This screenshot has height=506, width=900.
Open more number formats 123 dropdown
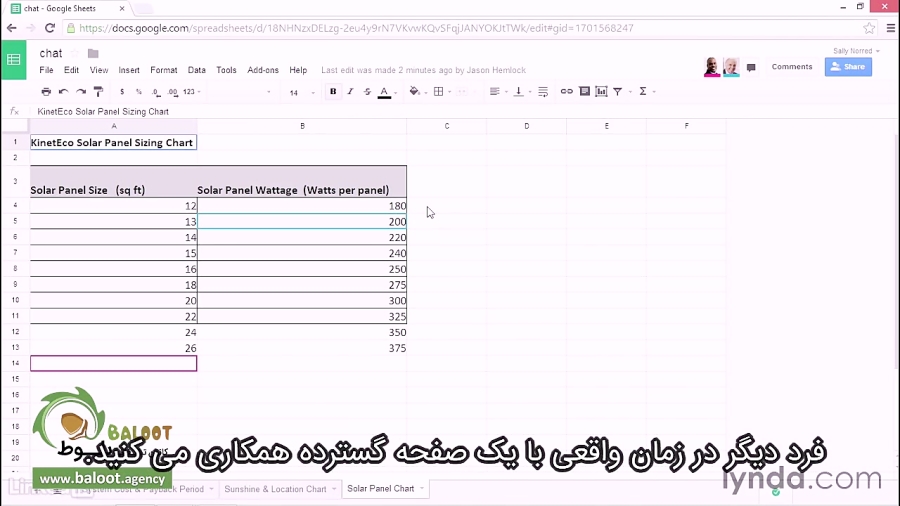(x=192, y=92)
